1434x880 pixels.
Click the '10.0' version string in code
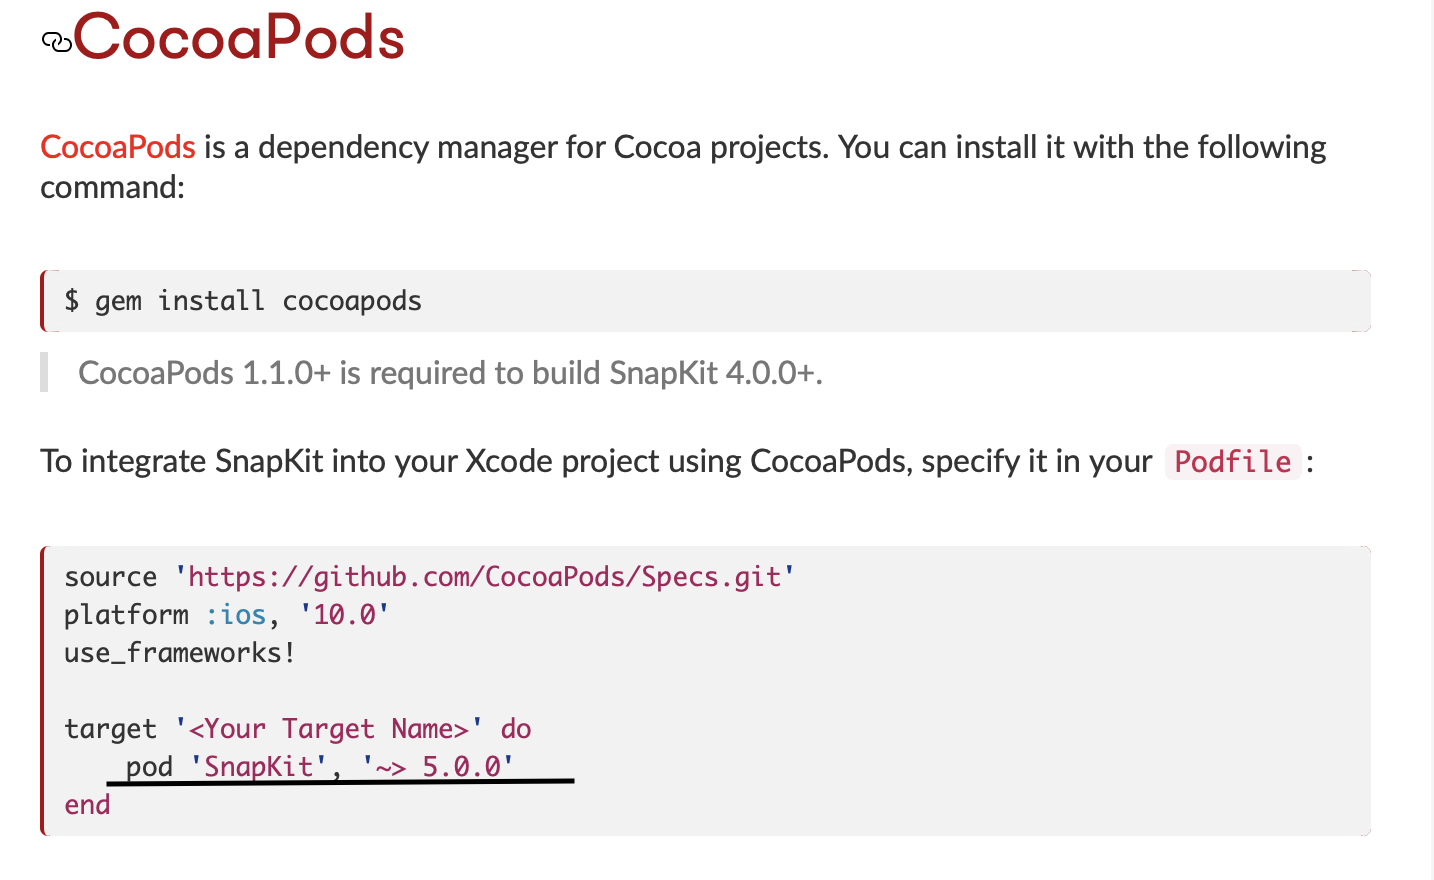point(344,615)
